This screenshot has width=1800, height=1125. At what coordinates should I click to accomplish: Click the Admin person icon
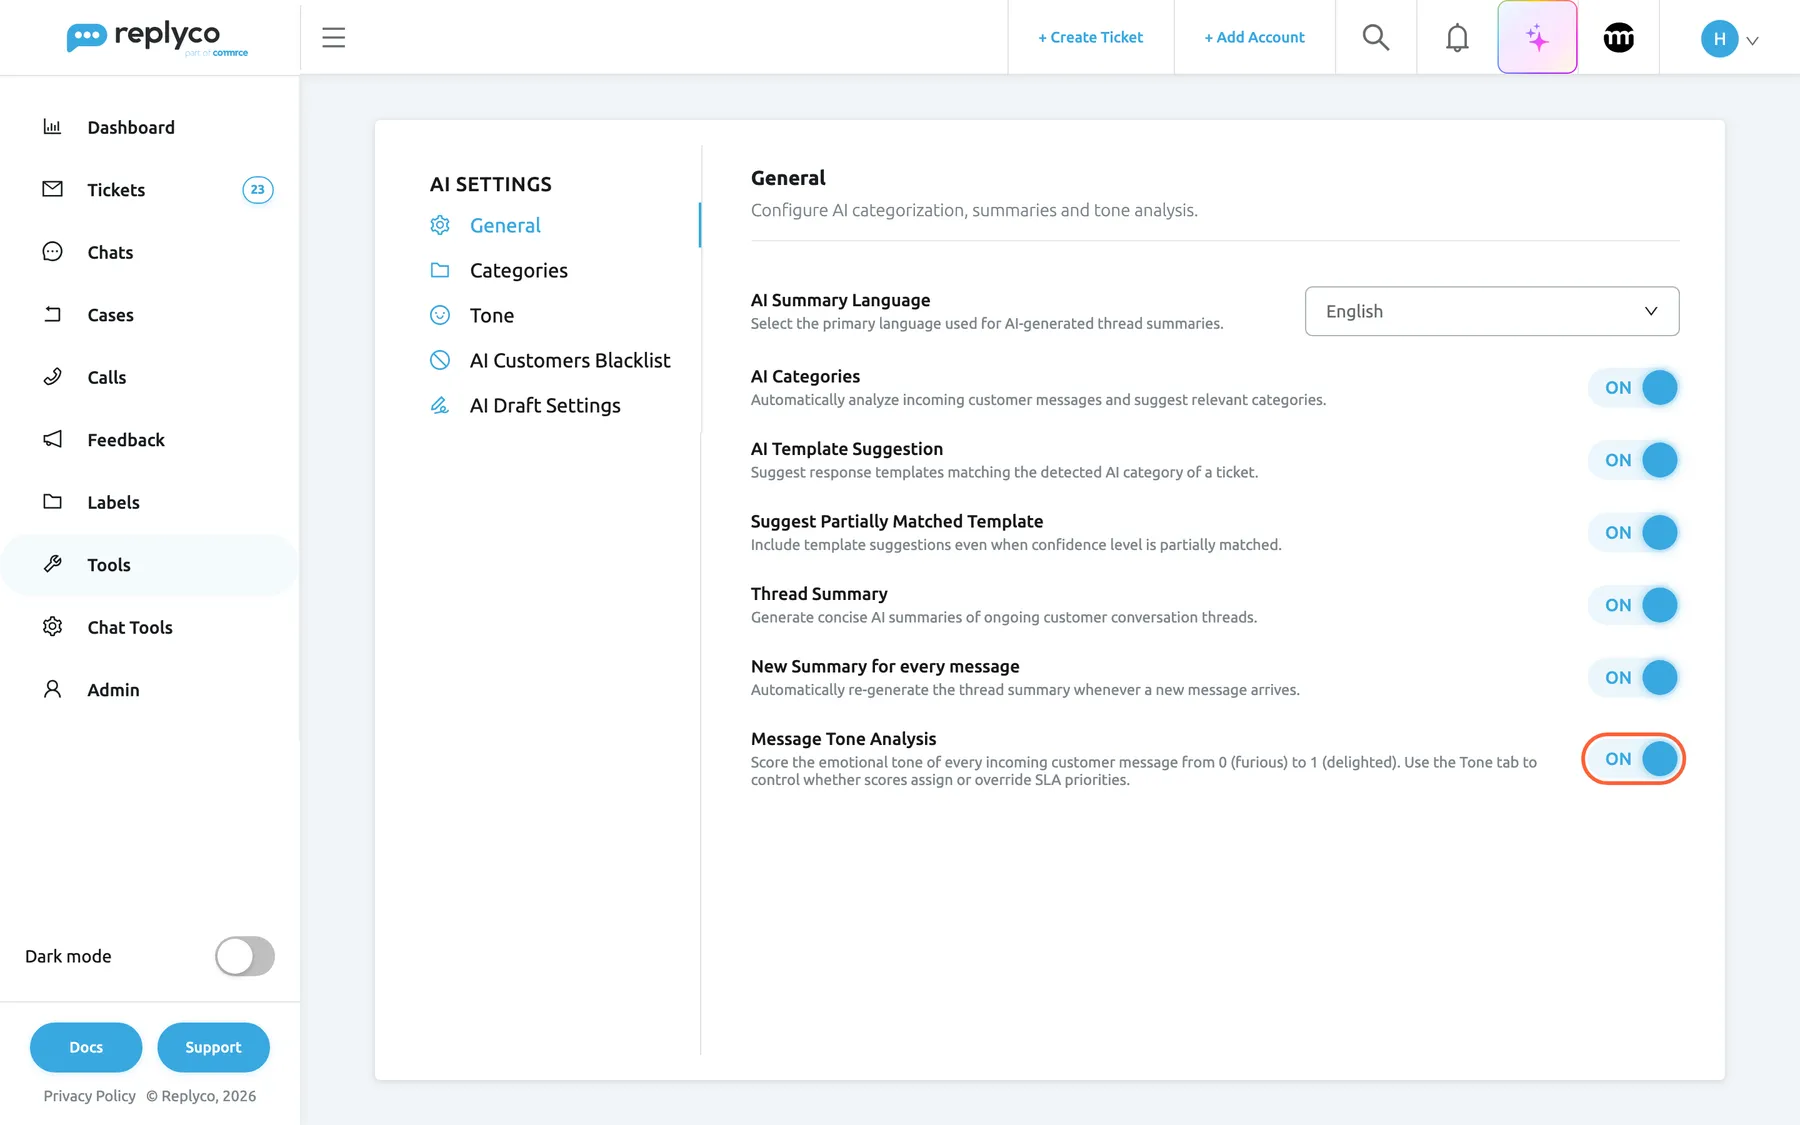click(x=52, y=689)
